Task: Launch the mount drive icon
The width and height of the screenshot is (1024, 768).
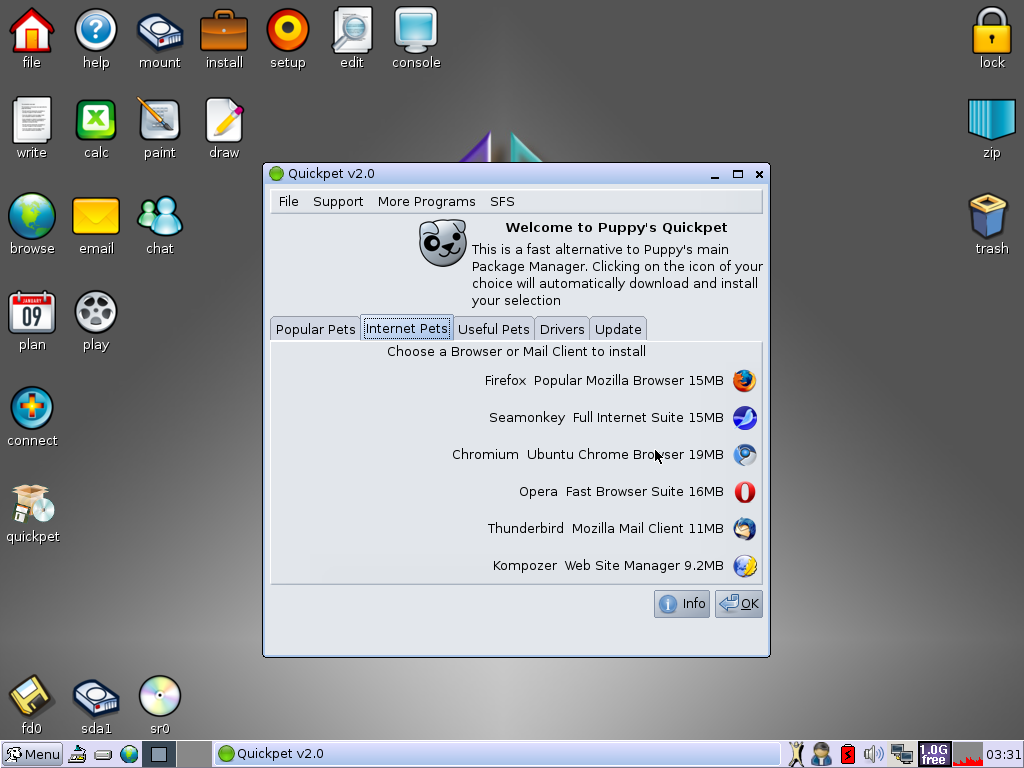Action: pos(159,38)
